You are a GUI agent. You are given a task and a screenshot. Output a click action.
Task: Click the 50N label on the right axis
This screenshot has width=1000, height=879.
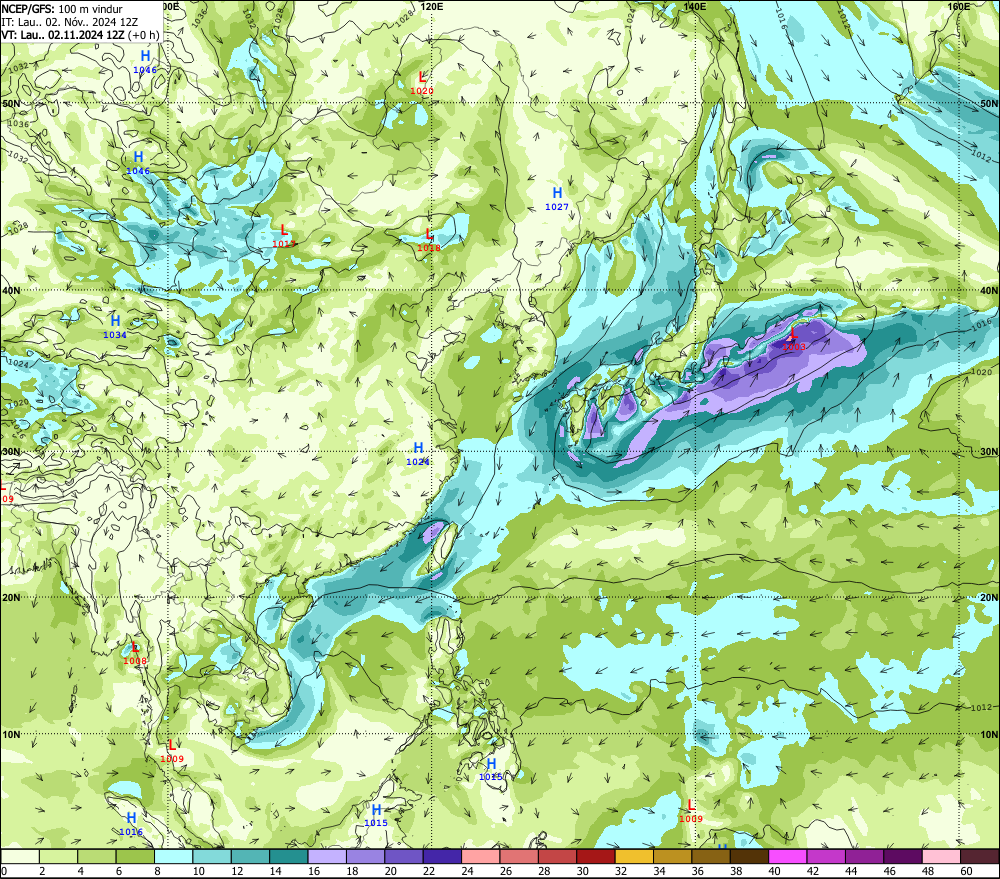click(x=989, y=103)
